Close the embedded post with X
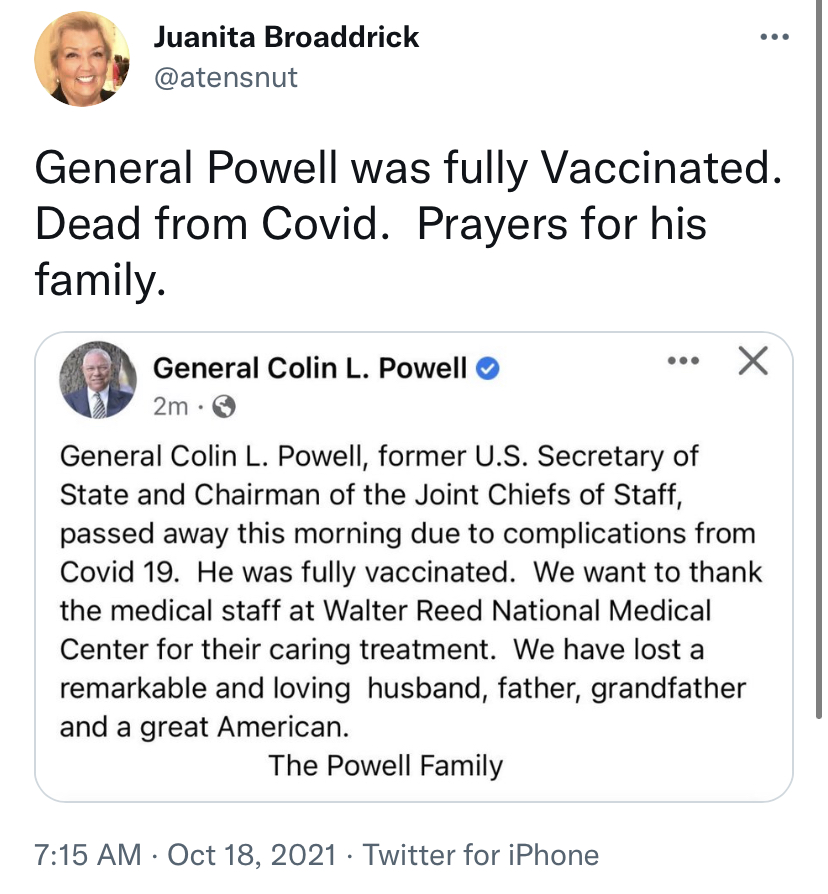Screen dimensions: 828x894 click(x=752, y=362)
